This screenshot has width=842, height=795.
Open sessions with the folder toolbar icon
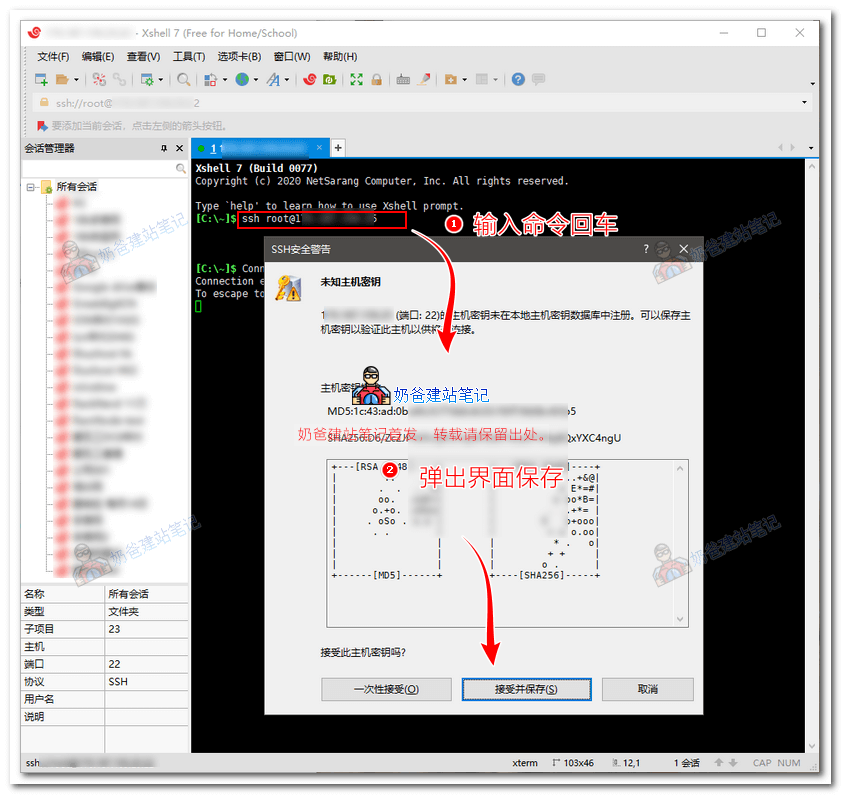[x=64, y=78]
